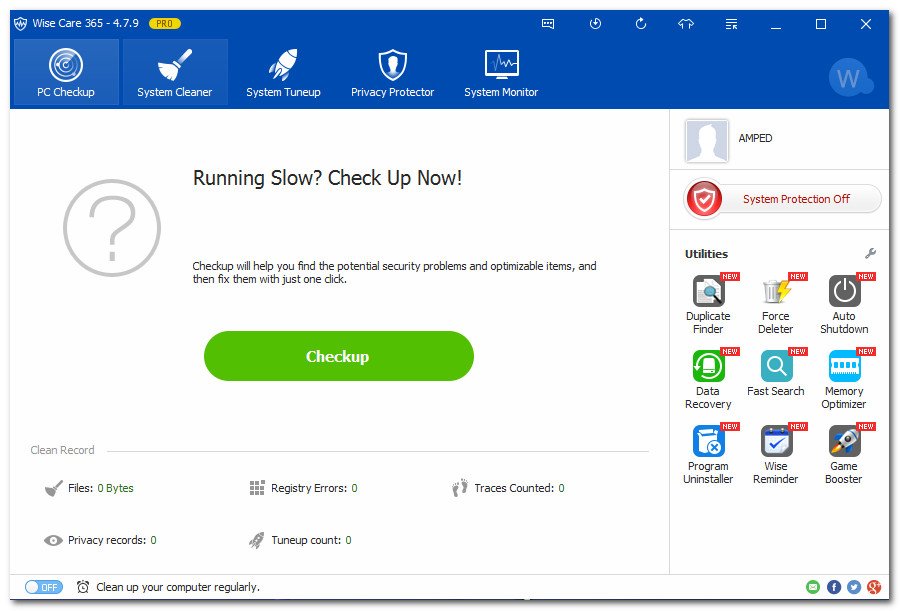Image resolution: width=900 pixels, height=611 pixels.
Task: Launch the Wise Reminder utility
Action: [x=776, y=454]
